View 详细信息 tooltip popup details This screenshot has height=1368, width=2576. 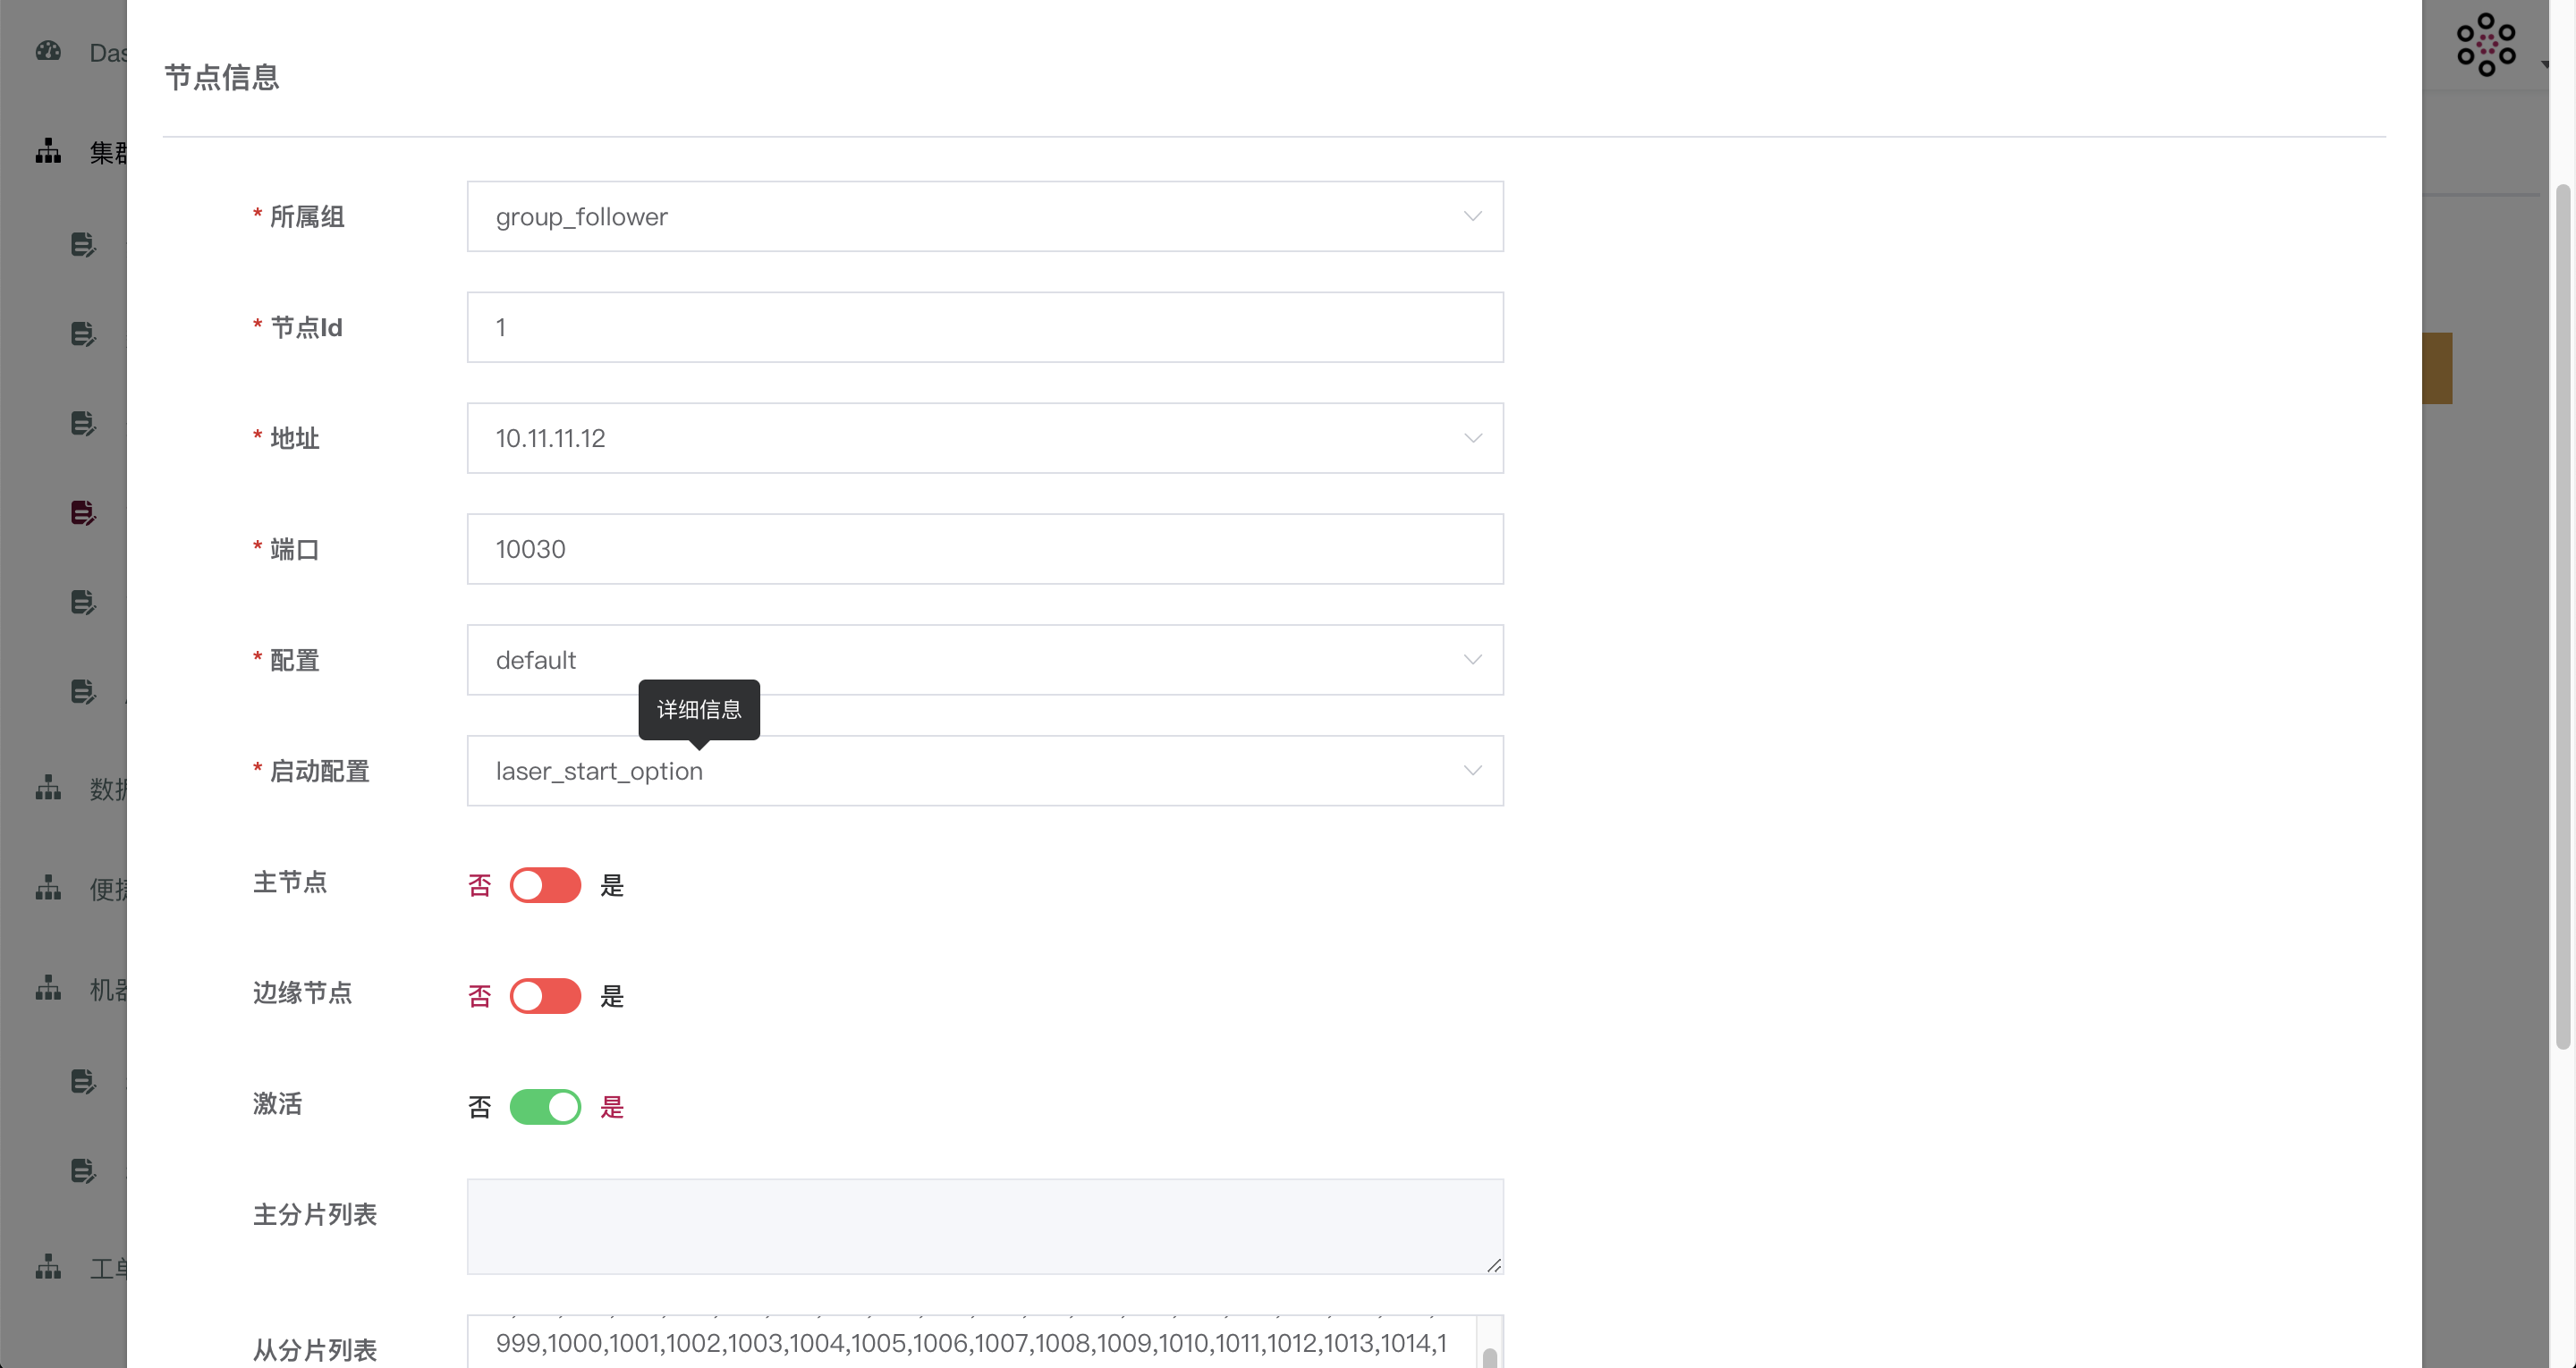tap(699, 709)
